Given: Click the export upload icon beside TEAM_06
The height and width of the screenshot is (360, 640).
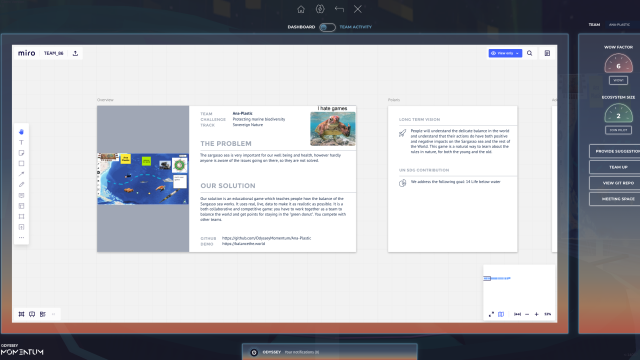Looking at the screenshot, I should point(75,53).
